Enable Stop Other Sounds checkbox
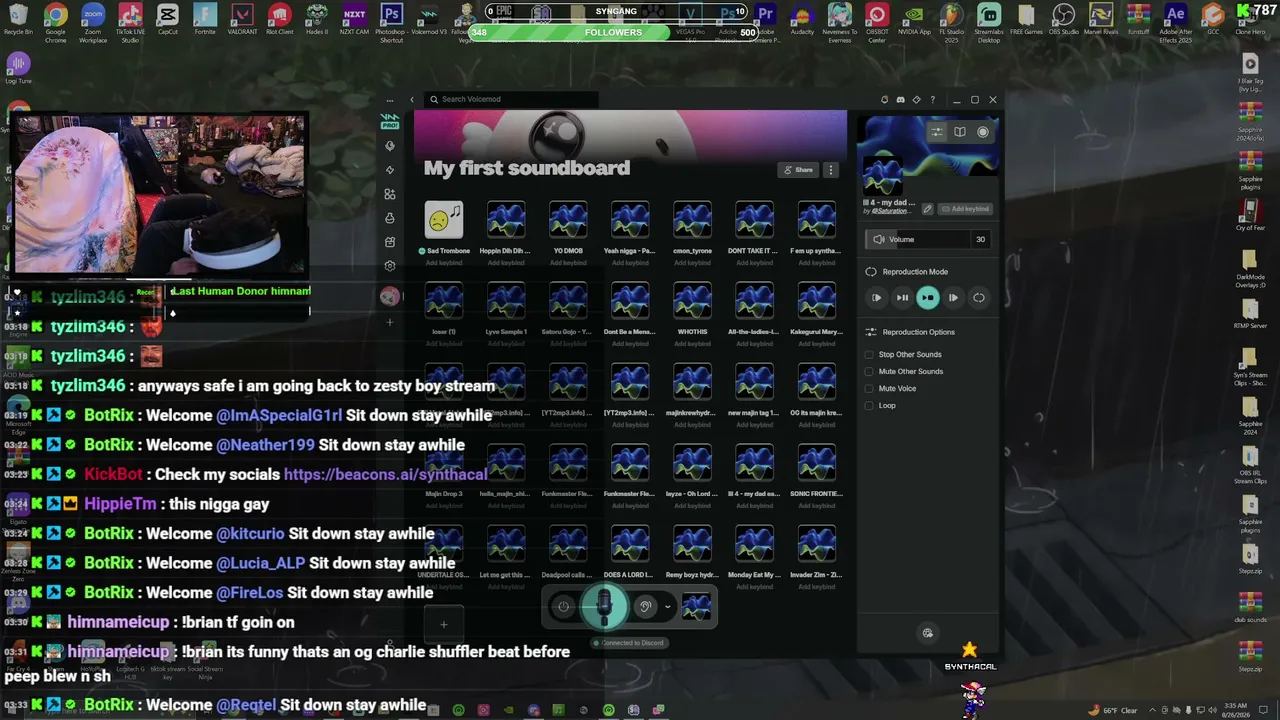This screenshot has width=1280, height=720. click(x=869, y=355)
